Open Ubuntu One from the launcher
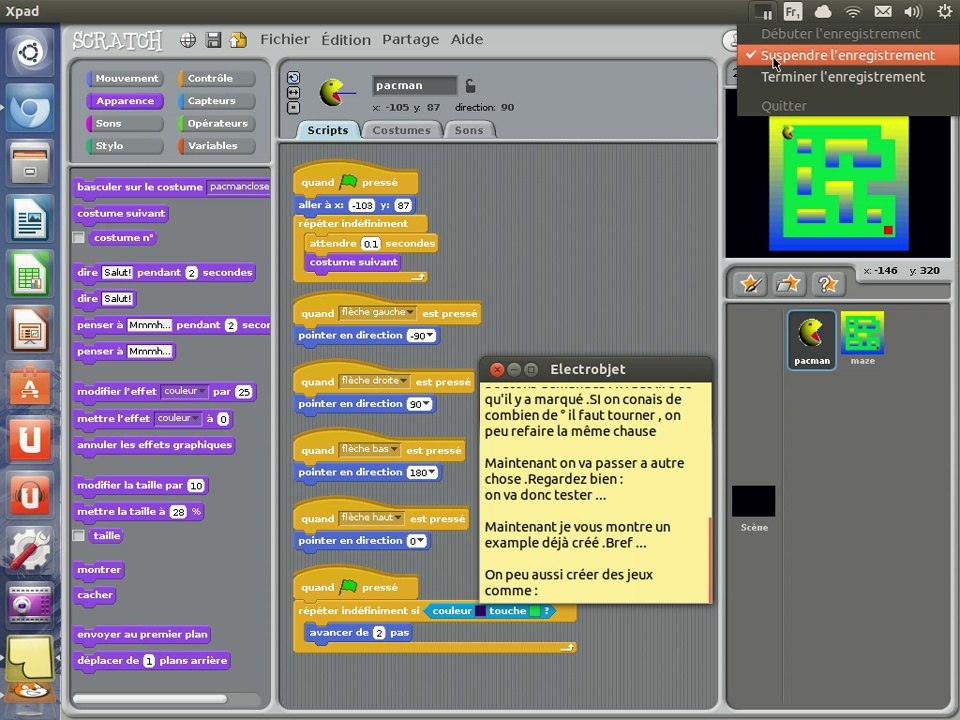Screen dimensions: 960x720 click(x=29, y=439)
